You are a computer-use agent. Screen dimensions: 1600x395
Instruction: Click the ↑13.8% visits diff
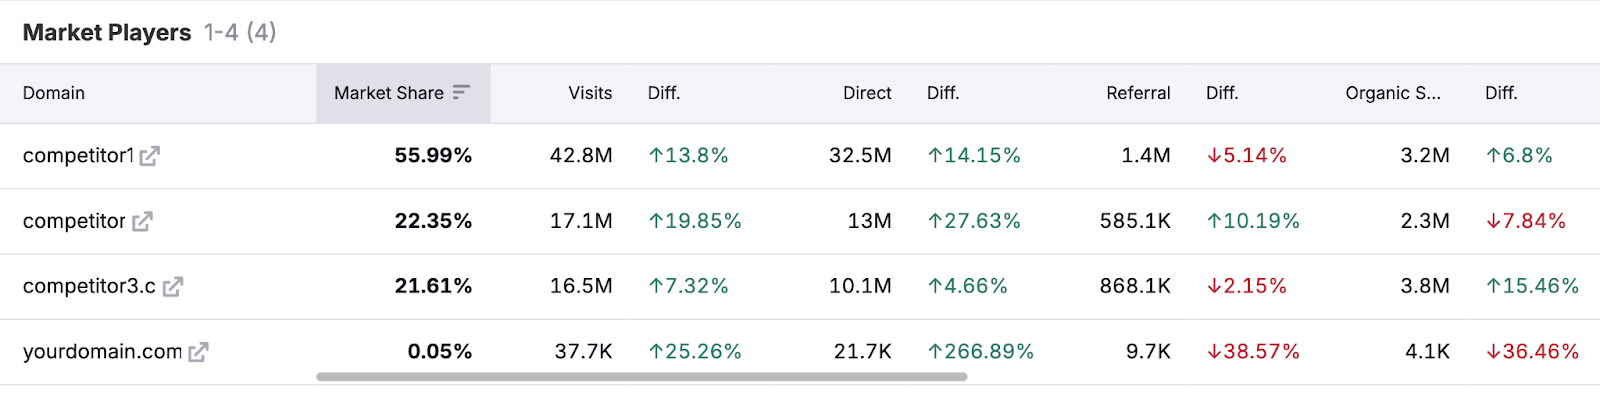[x=688, y=155]
